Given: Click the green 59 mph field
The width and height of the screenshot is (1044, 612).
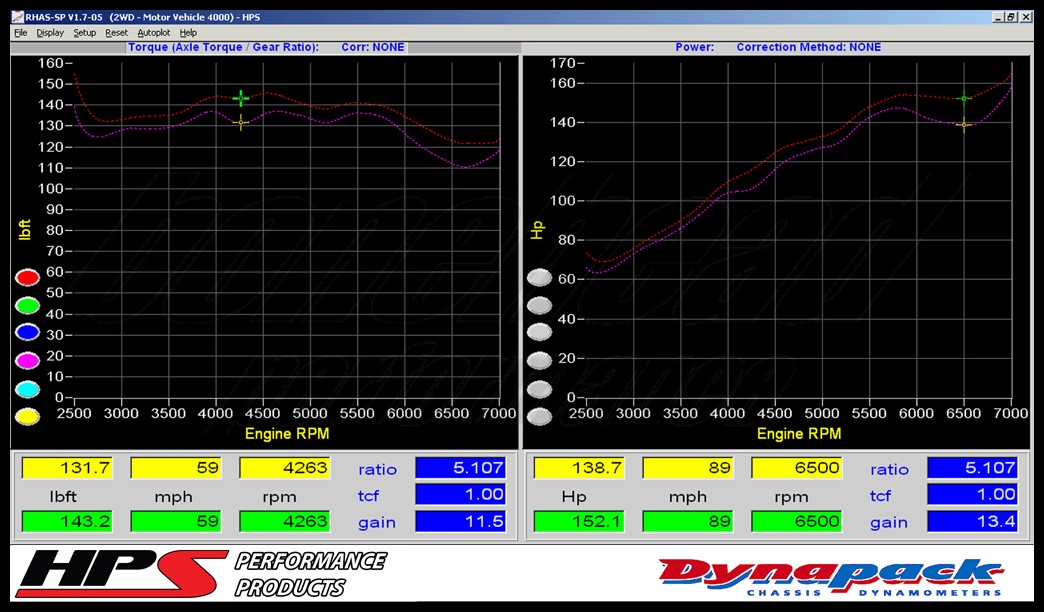Looking at the screenshot, I should pos(176,521).
